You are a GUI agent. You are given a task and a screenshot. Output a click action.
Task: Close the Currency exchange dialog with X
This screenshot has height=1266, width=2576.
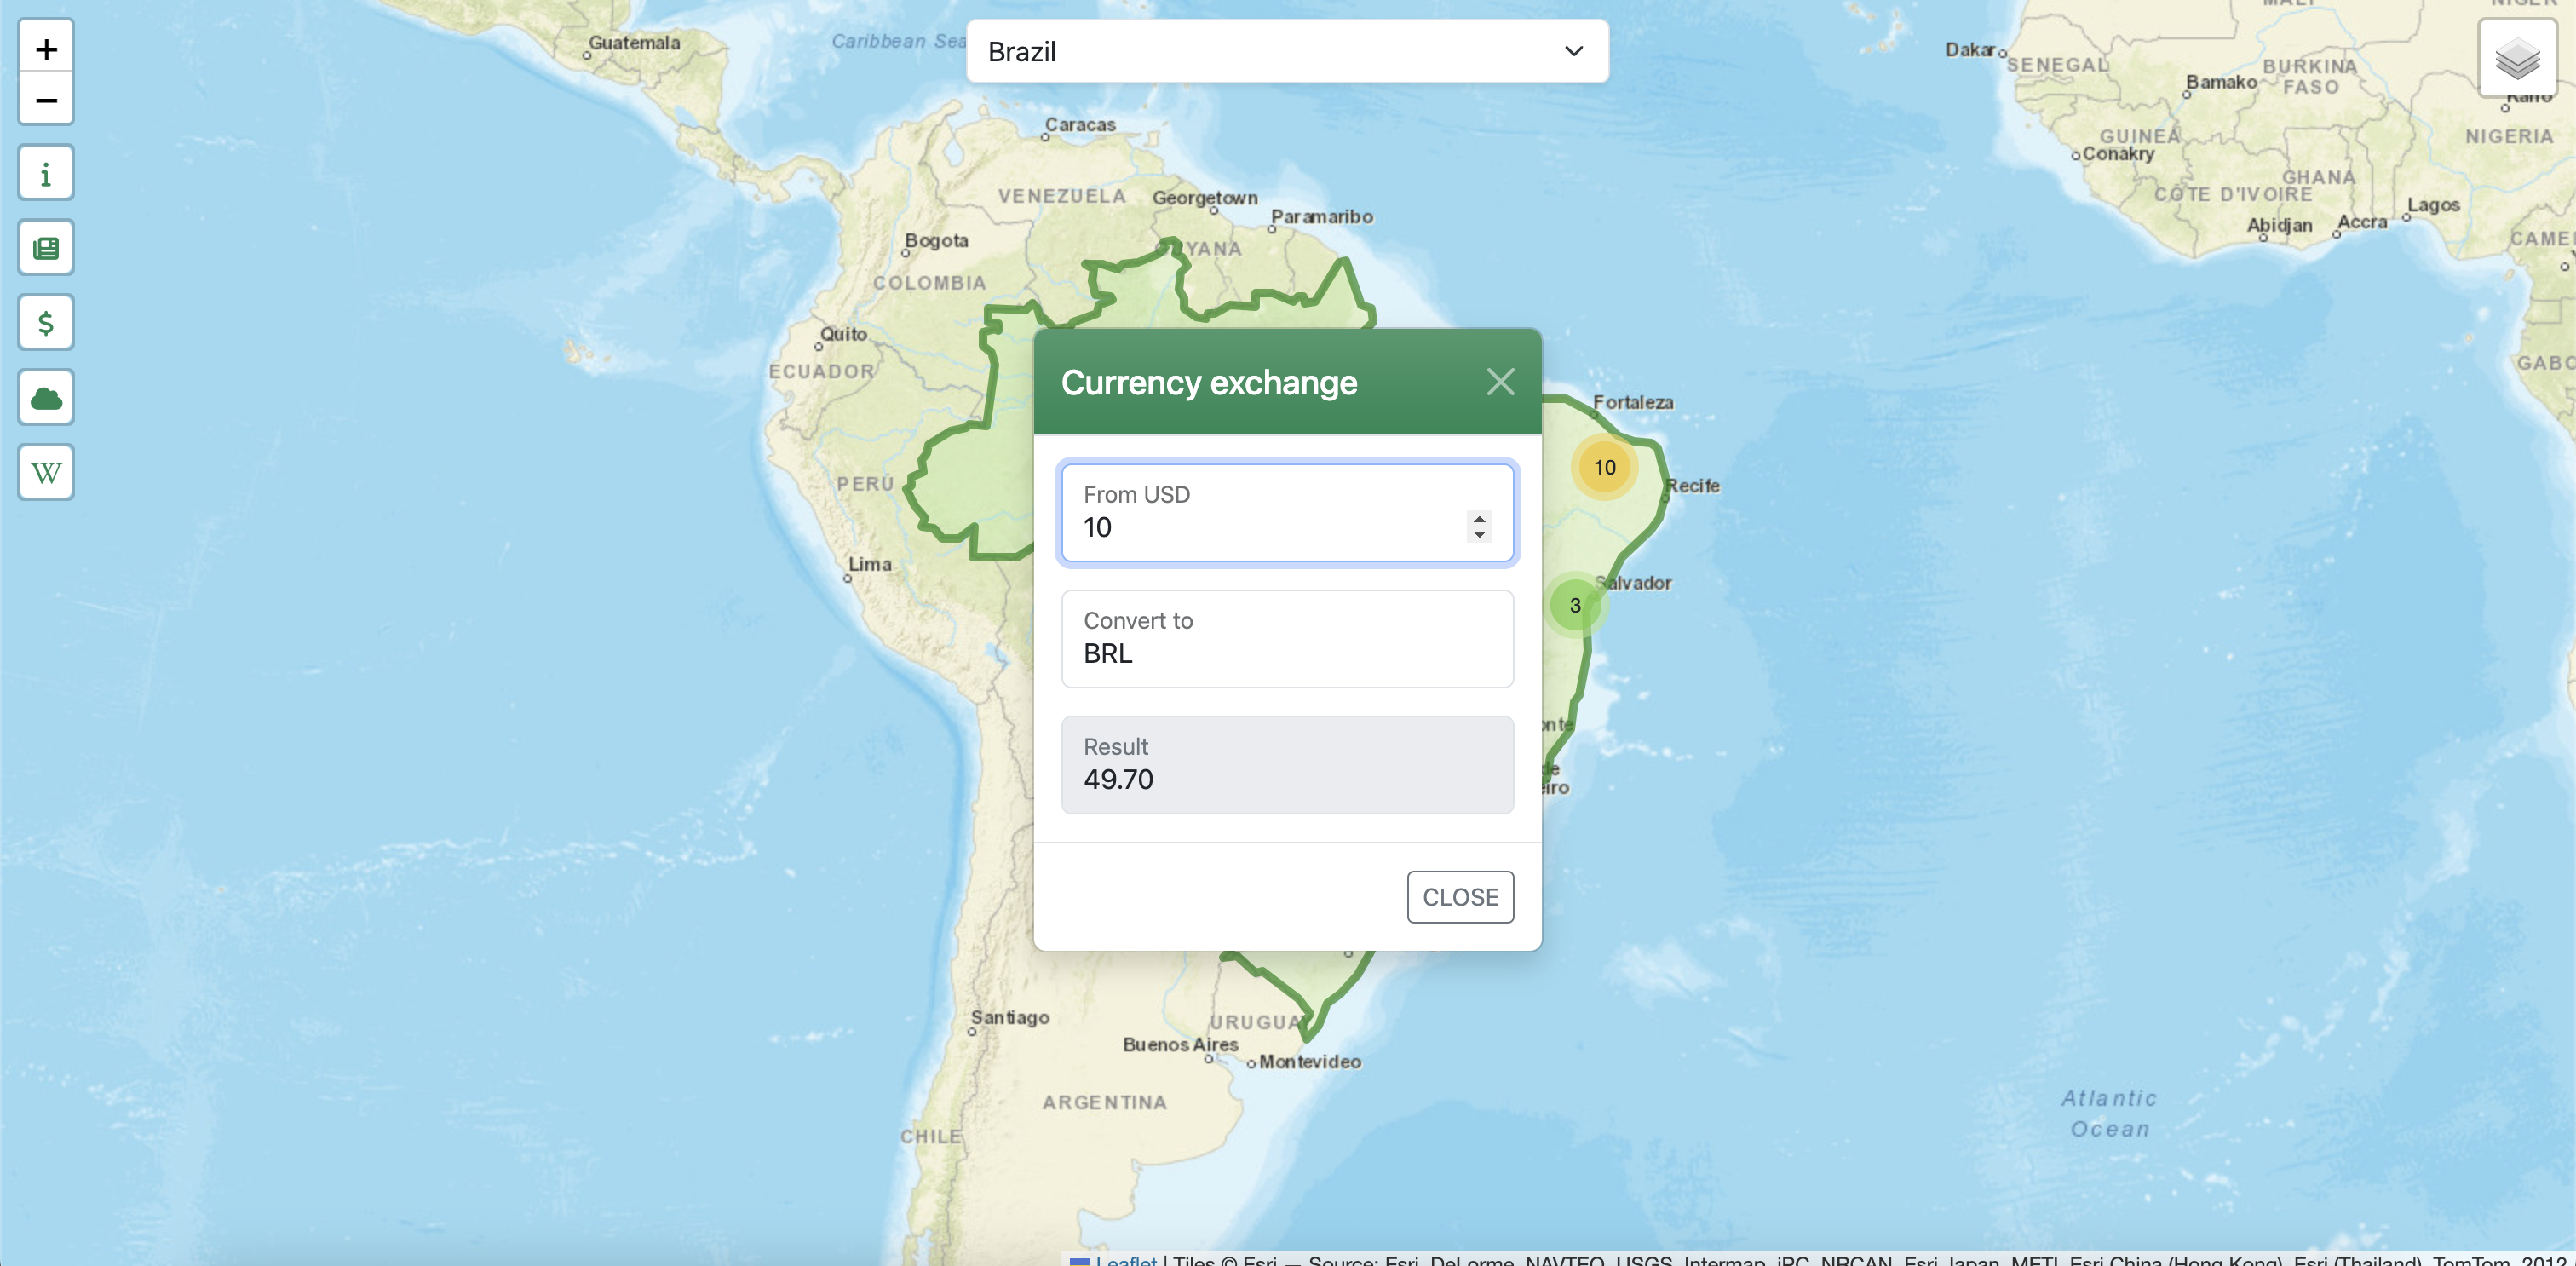click(1500, 381)
